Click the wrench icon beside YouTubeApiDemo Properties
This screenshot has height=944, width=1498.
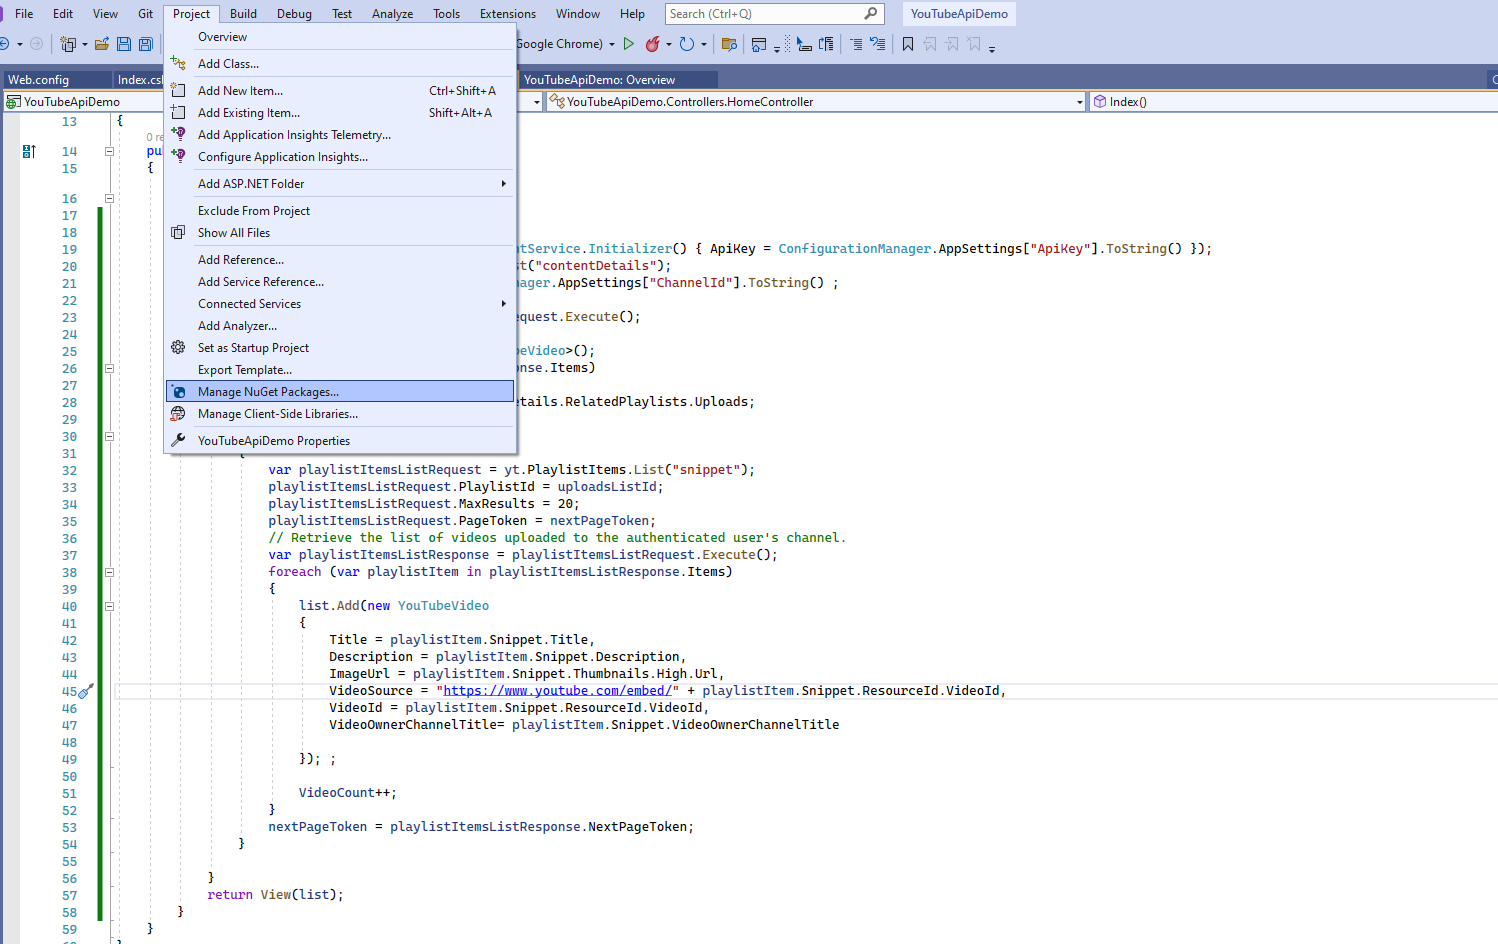tap(178, 440)
